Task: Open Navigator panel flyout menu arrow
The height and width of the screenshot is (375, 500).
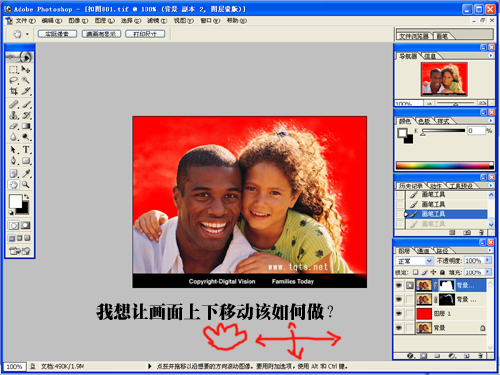Action: point(491,56)
